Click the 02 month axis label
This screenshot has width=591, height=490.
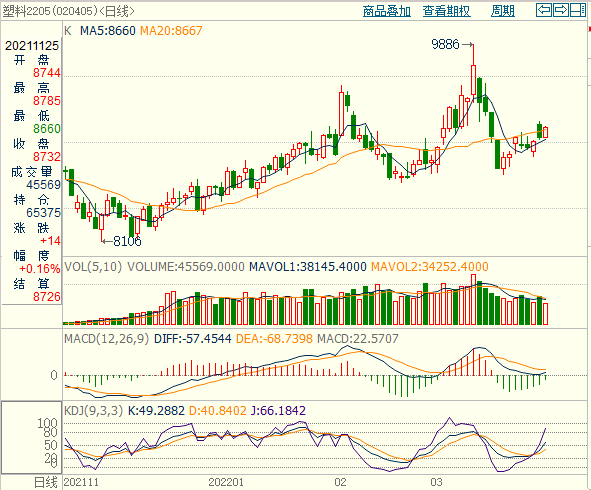pyautogui.click(x=340, y=482)
